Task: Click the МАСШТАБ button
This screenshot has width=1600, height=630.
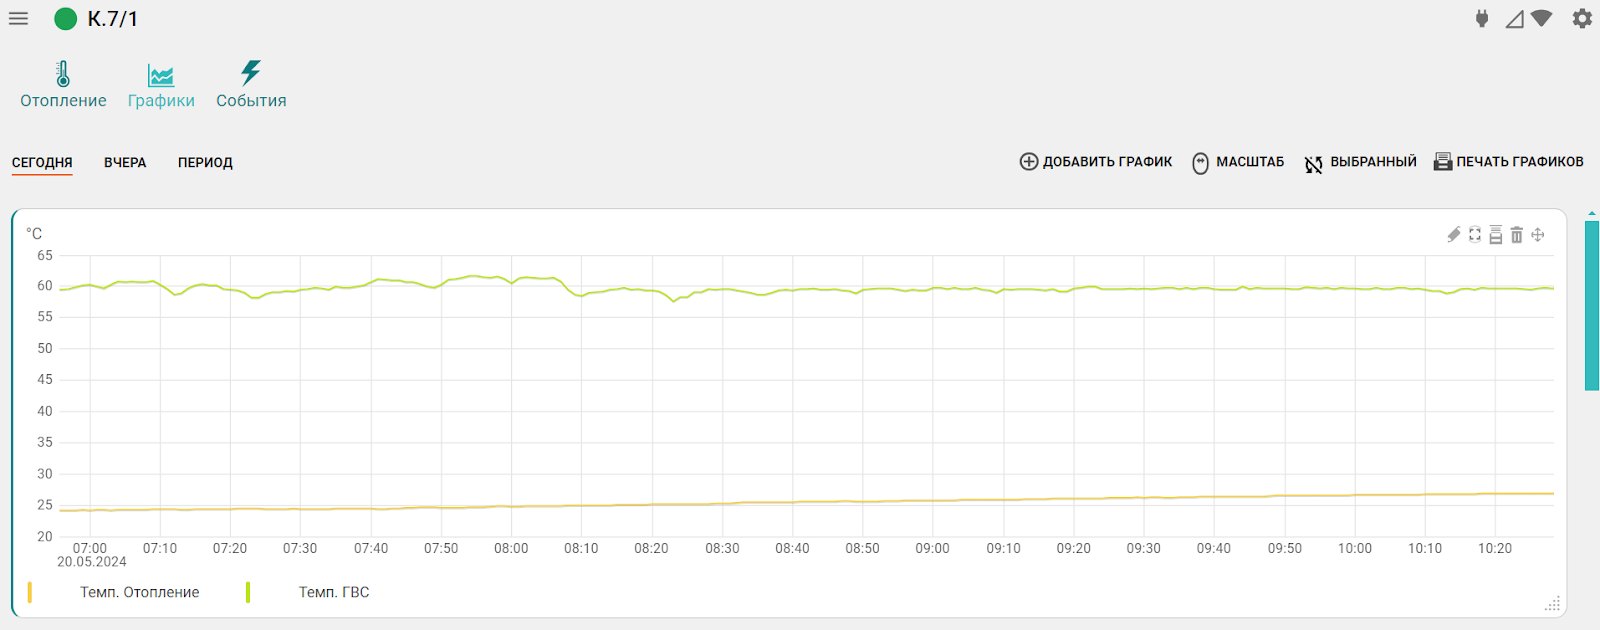Action: pyautogui.click(x=1238, y=162)
